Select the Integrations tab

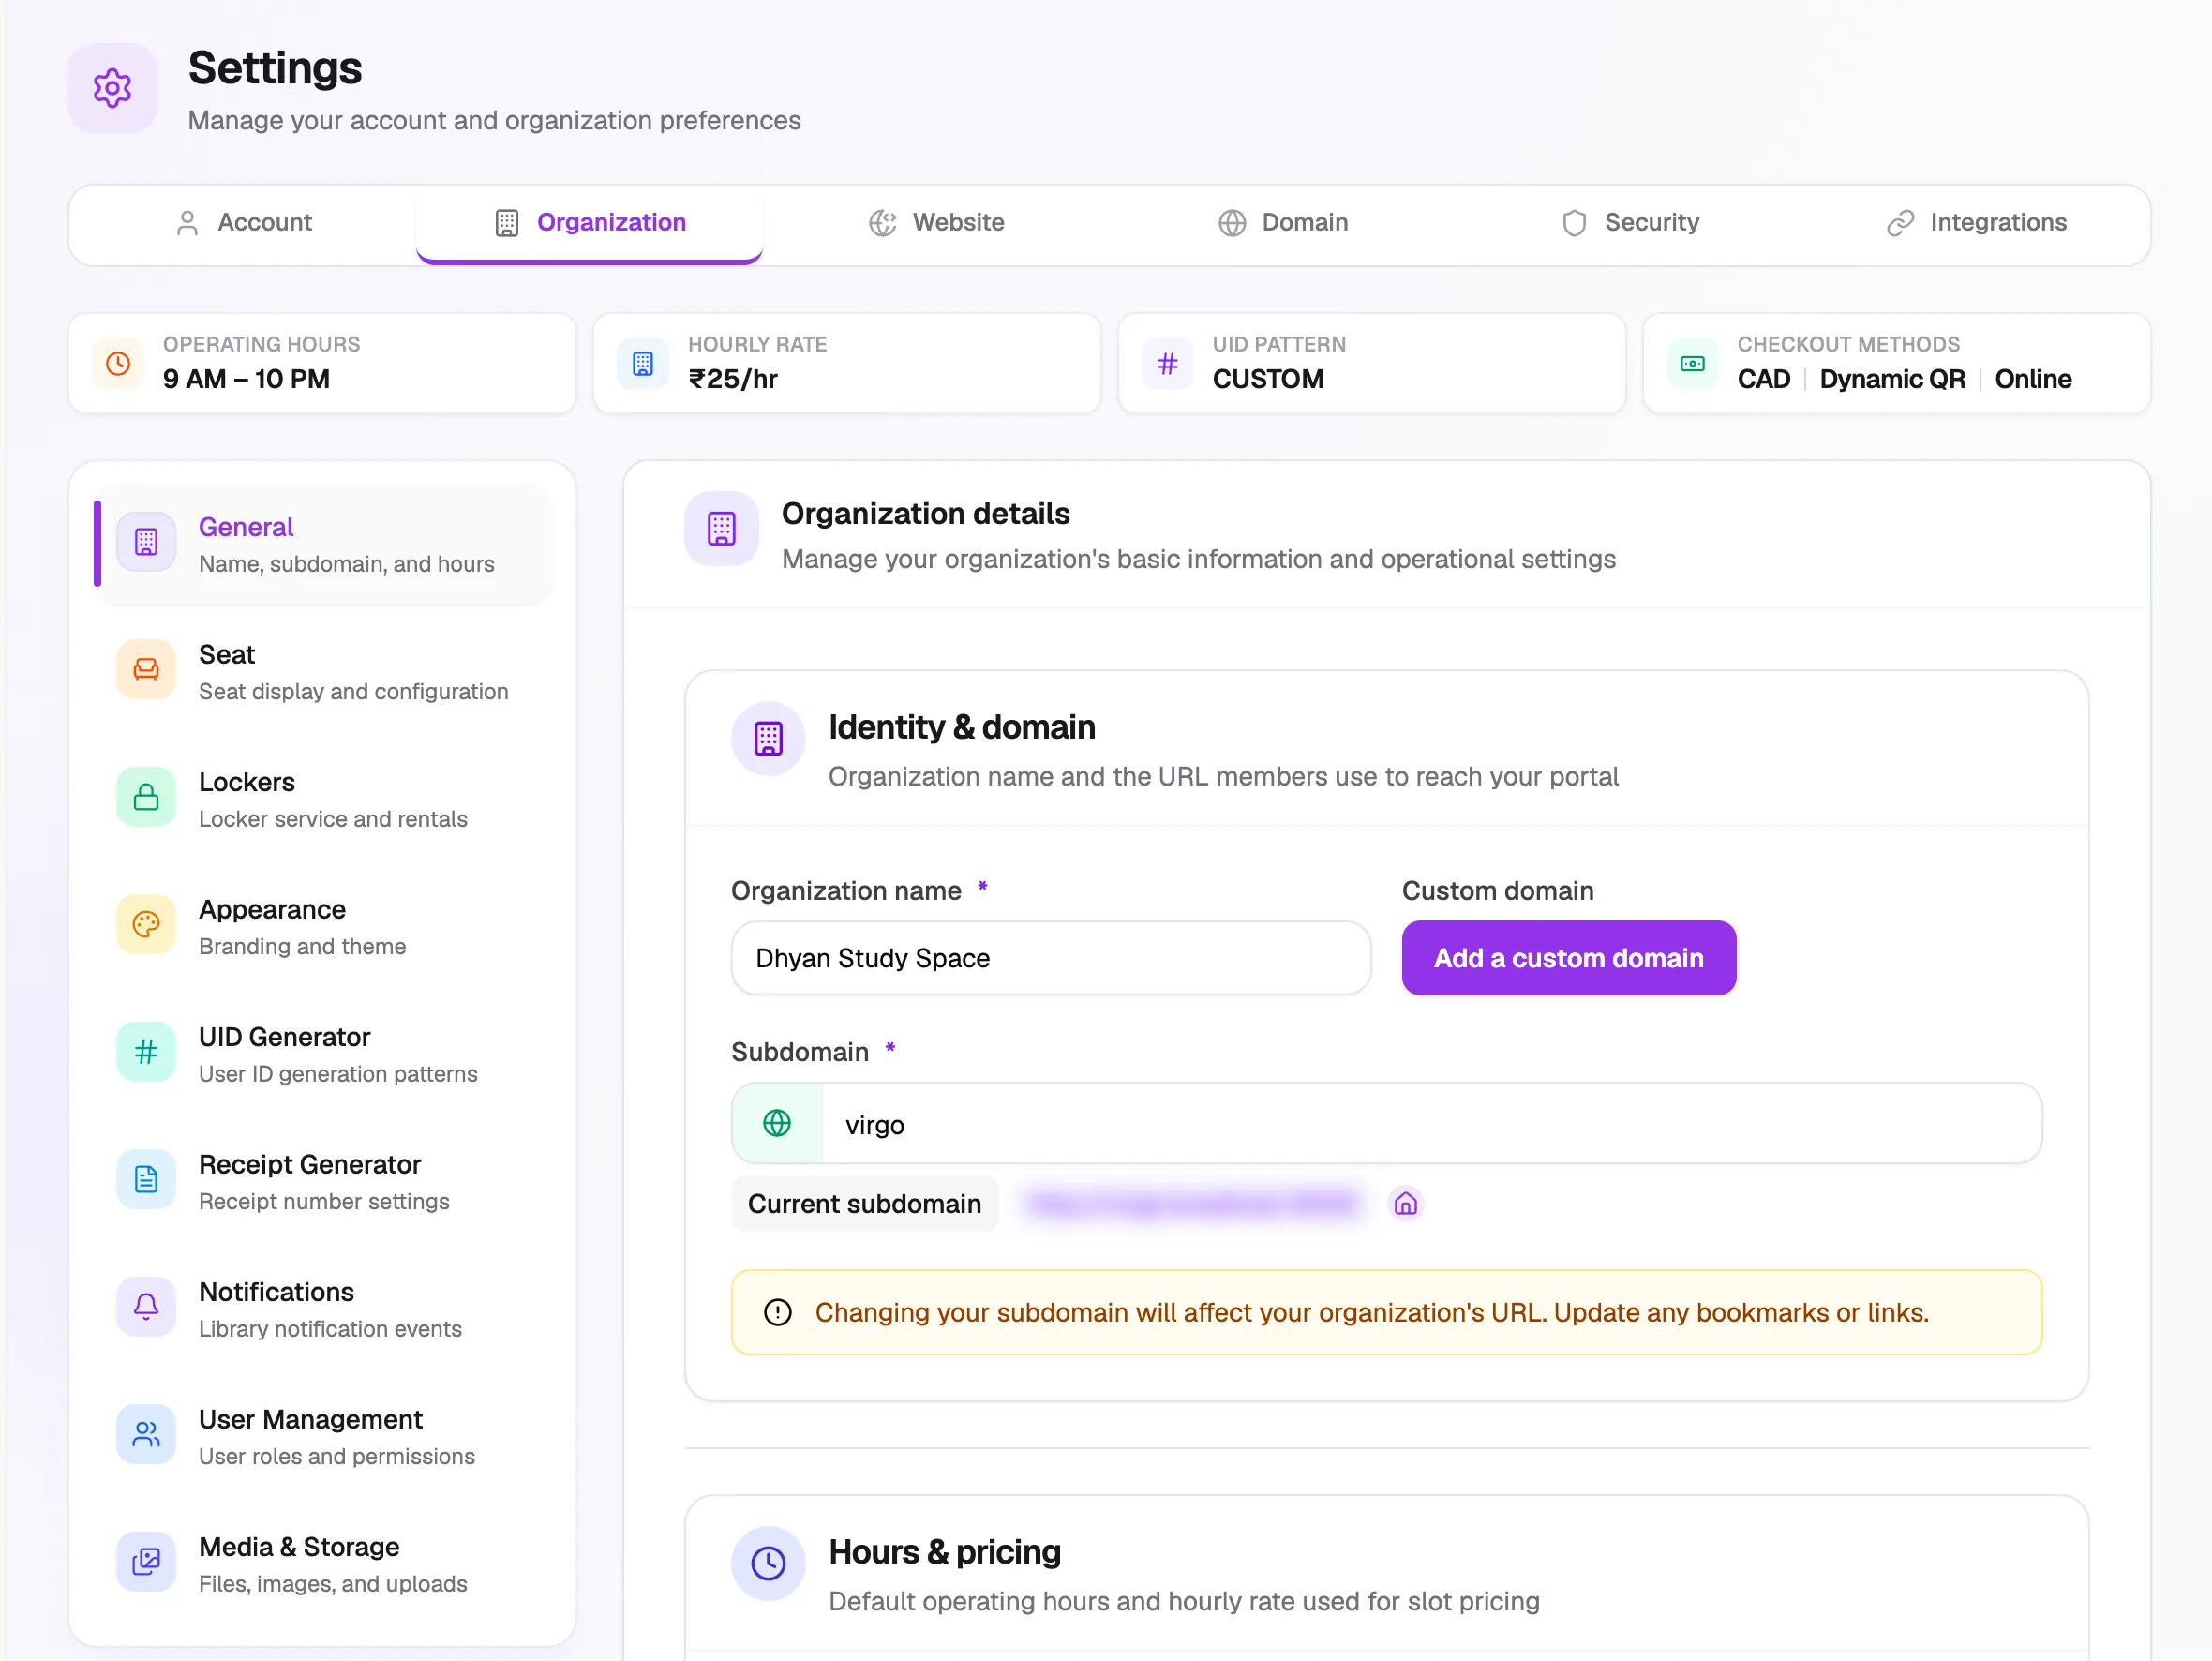[1976, 223]
